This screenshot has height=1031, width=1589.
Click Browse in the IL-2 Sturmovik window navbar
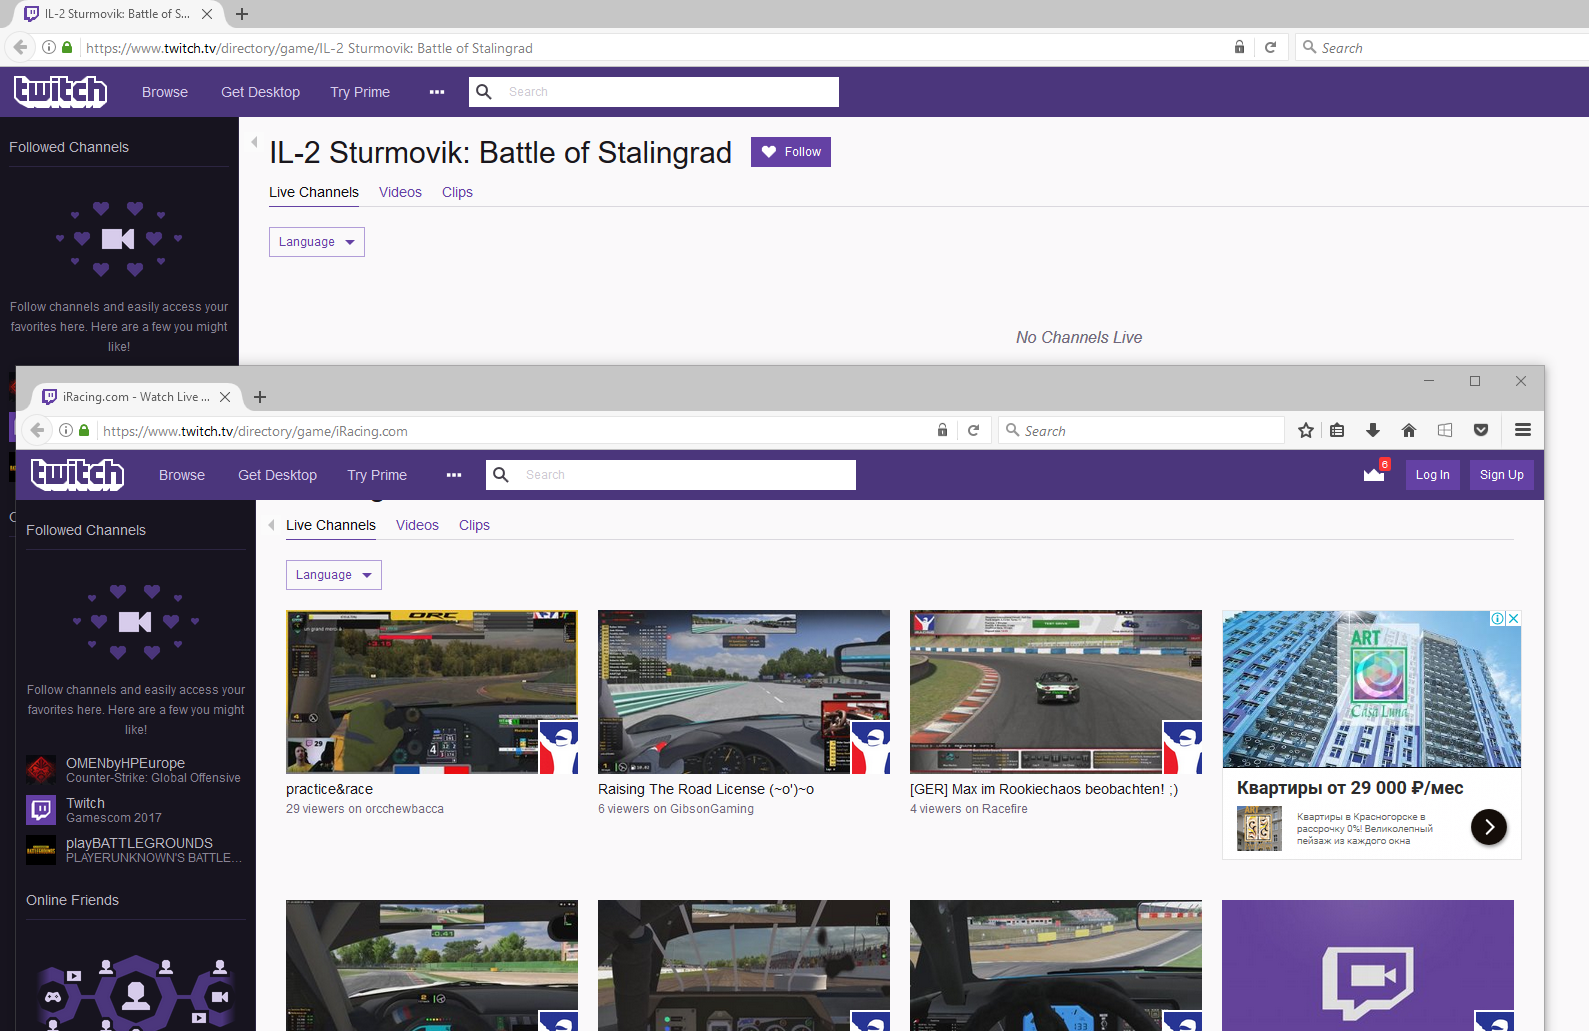point(165,92)
